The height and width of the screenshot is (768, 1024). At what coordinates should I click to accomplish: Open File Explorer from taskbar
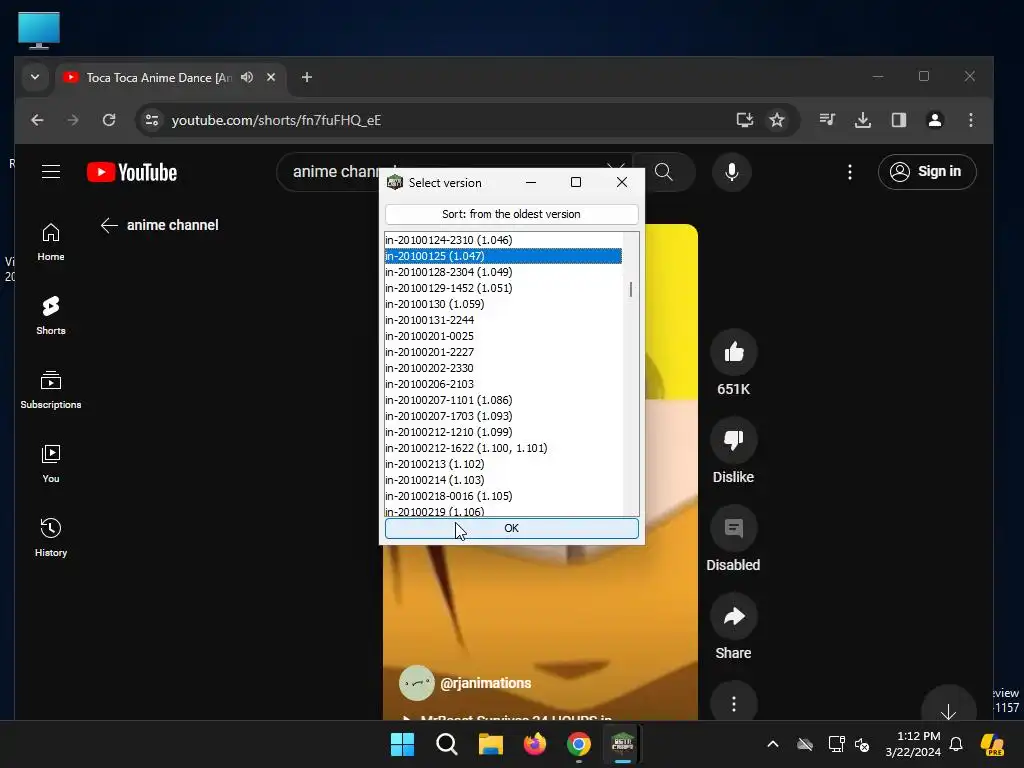click(x=490, y=744)
